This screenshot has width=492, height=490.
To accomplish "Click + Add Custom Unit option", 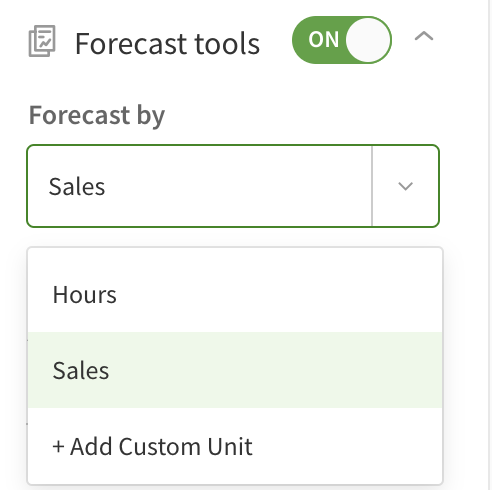I will click(235, 446).
